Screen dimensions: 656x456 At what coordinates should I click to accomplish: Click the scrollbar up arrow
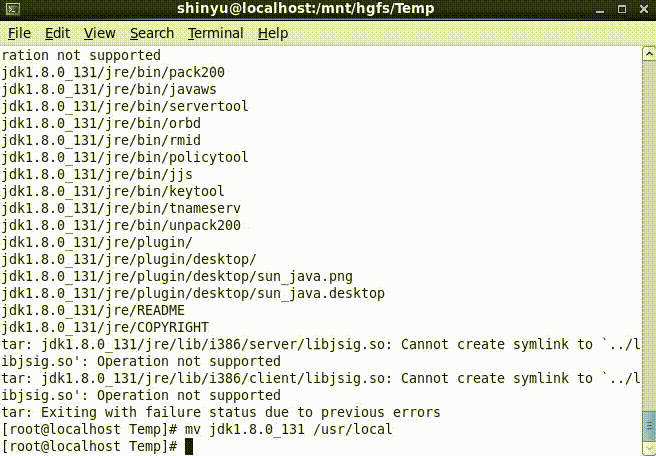(649, 54)
